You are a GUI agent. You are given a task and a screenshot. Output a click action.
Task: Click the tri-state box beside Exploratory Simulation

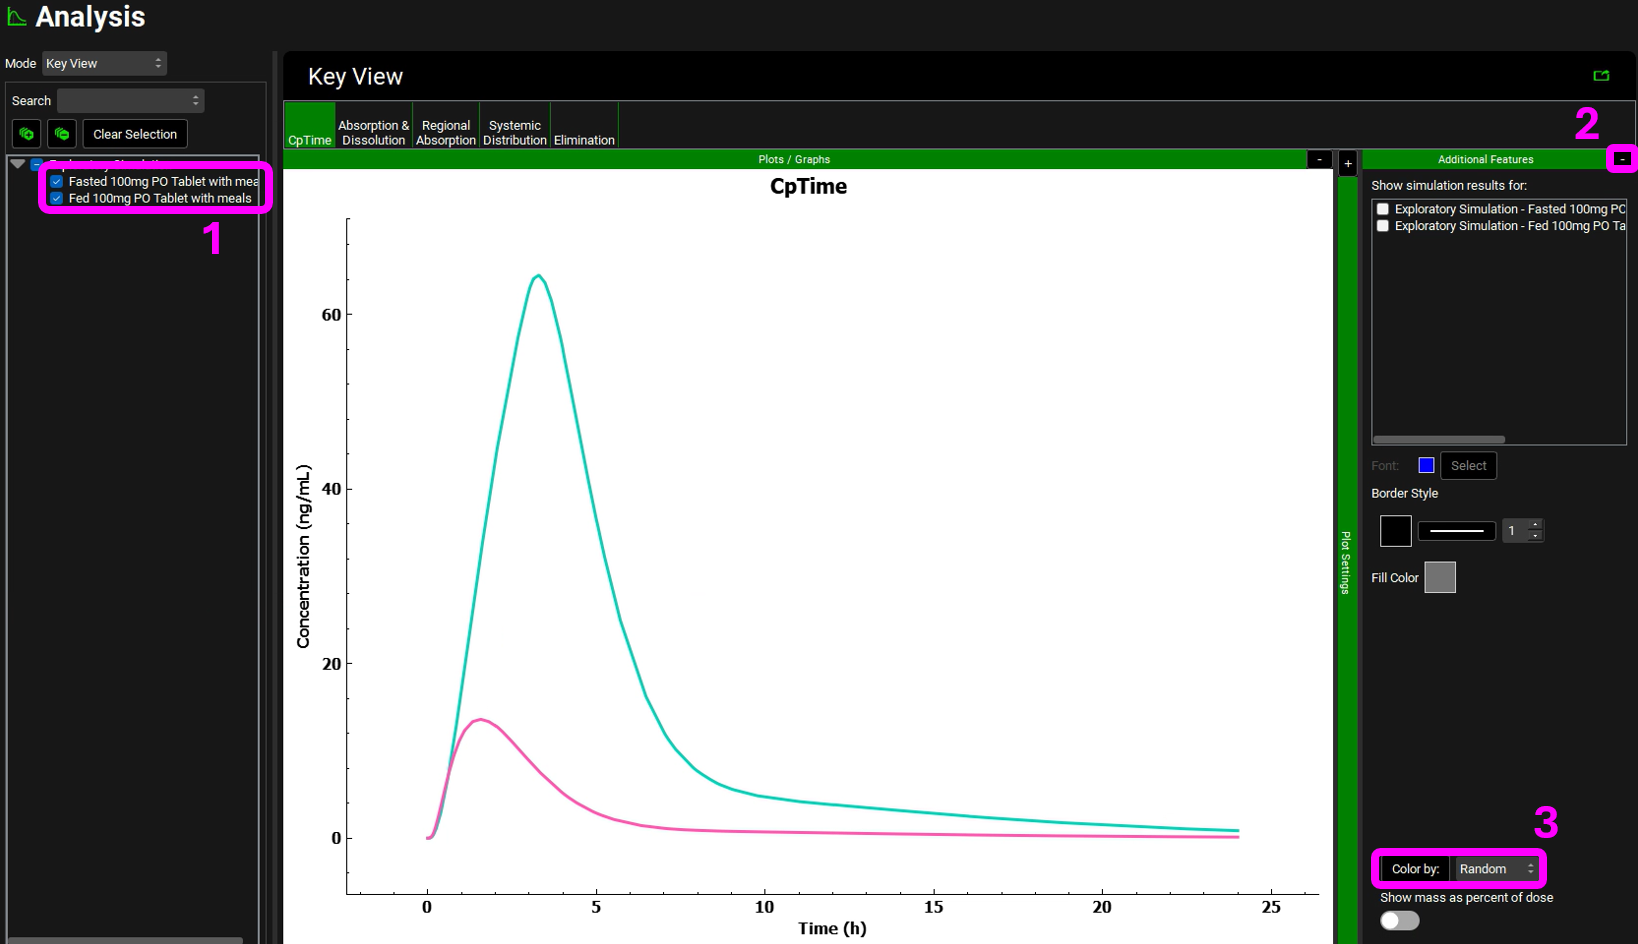pyautogui.click(x=37, y=164)
